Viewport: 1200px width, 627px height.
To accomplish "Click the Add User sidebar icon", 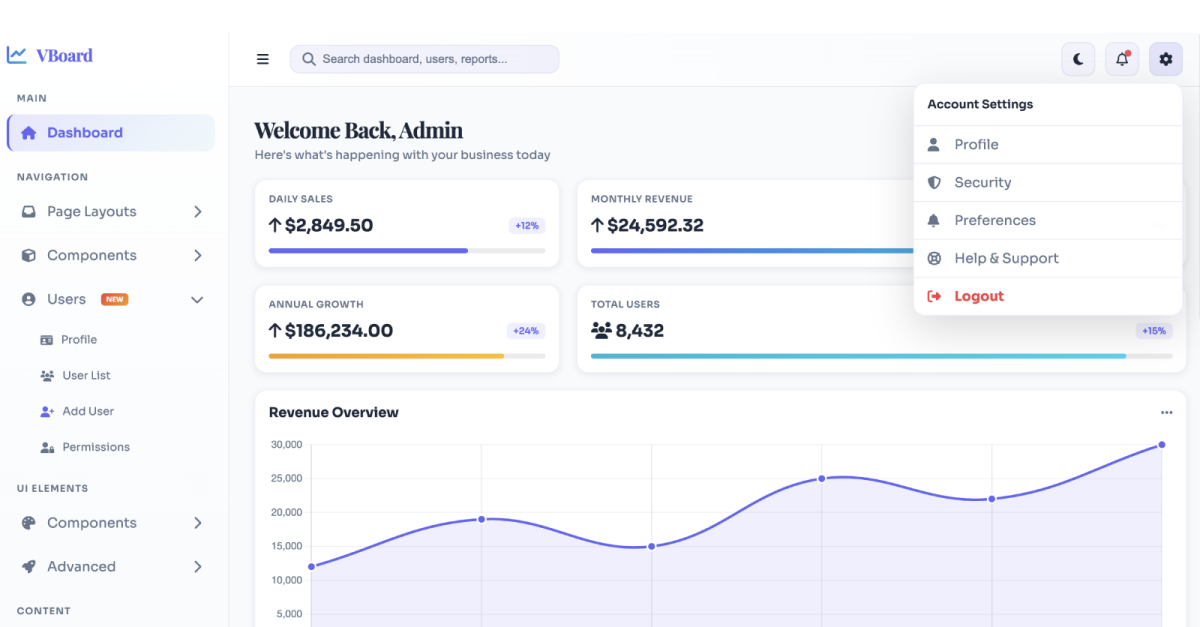I will pos(47,411).
